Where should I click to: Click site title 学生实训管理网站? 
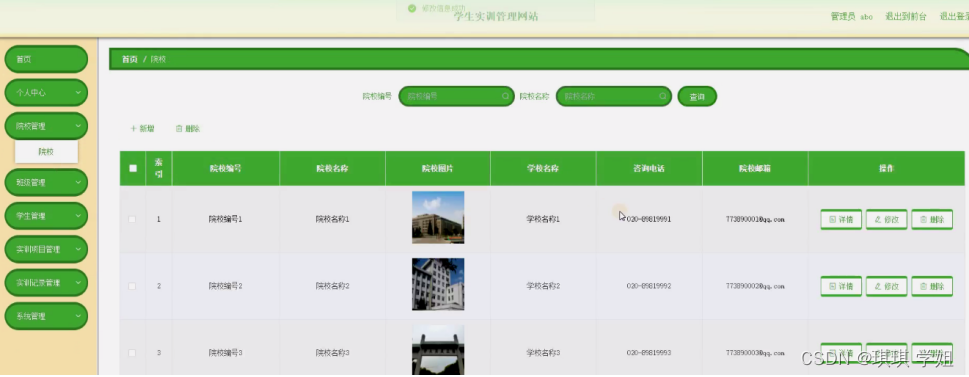pyautogui.click(x=496, y=17)
